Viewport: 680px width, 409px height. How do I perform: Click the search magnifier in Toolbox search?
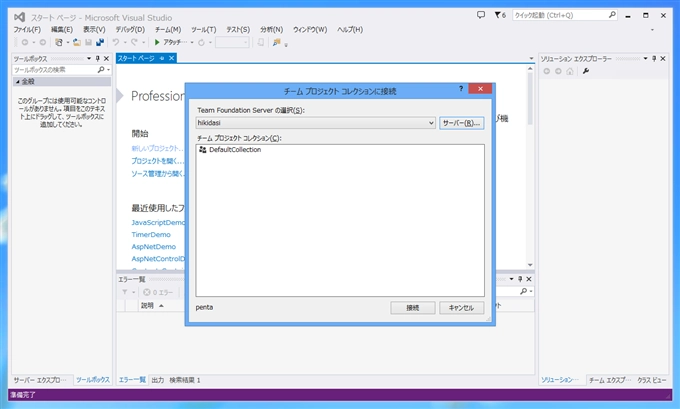click(101, 69)
